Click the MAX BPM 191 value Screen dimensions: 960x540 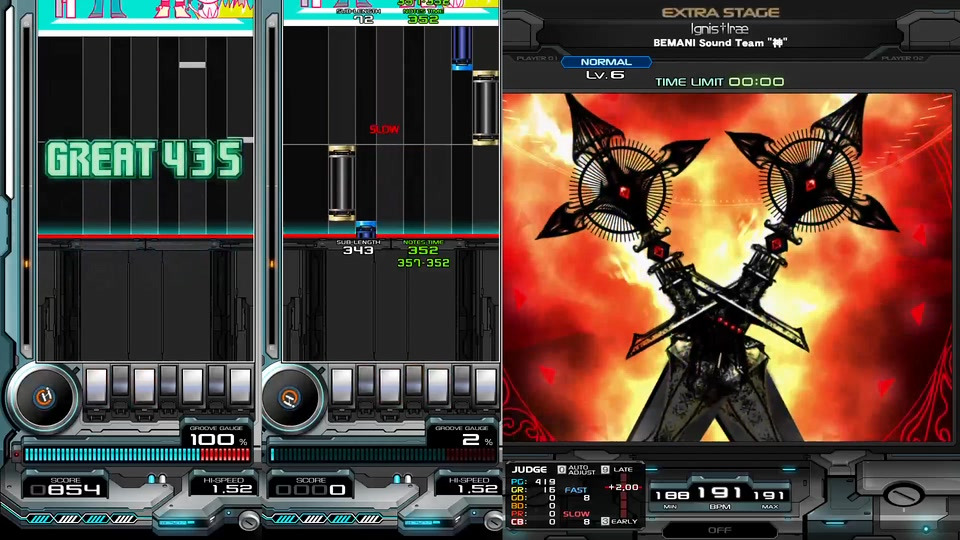click(769, 495)
